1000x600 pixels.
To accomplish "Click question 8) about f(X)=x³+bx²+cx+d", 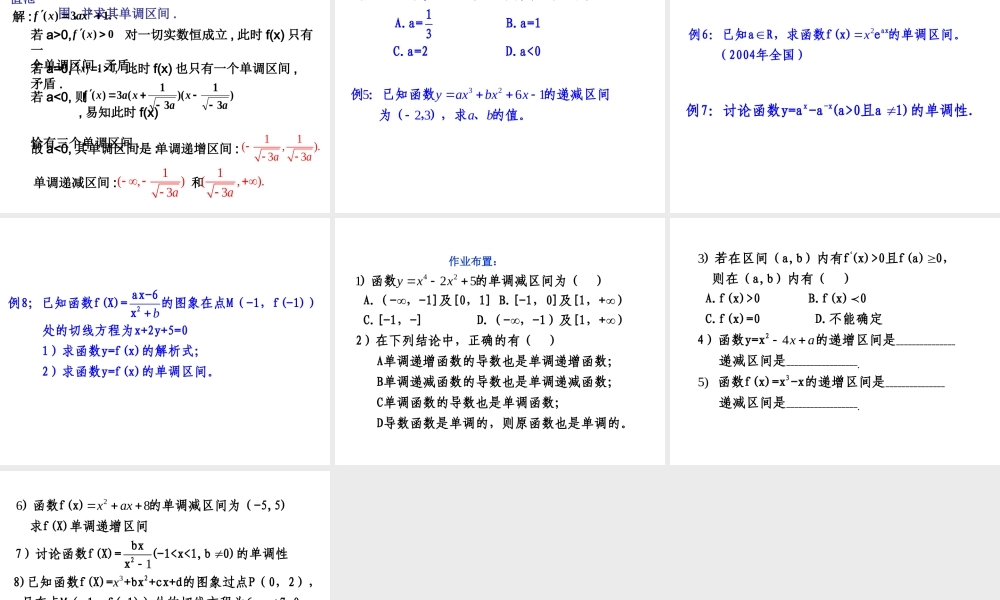I will point(163,582).
